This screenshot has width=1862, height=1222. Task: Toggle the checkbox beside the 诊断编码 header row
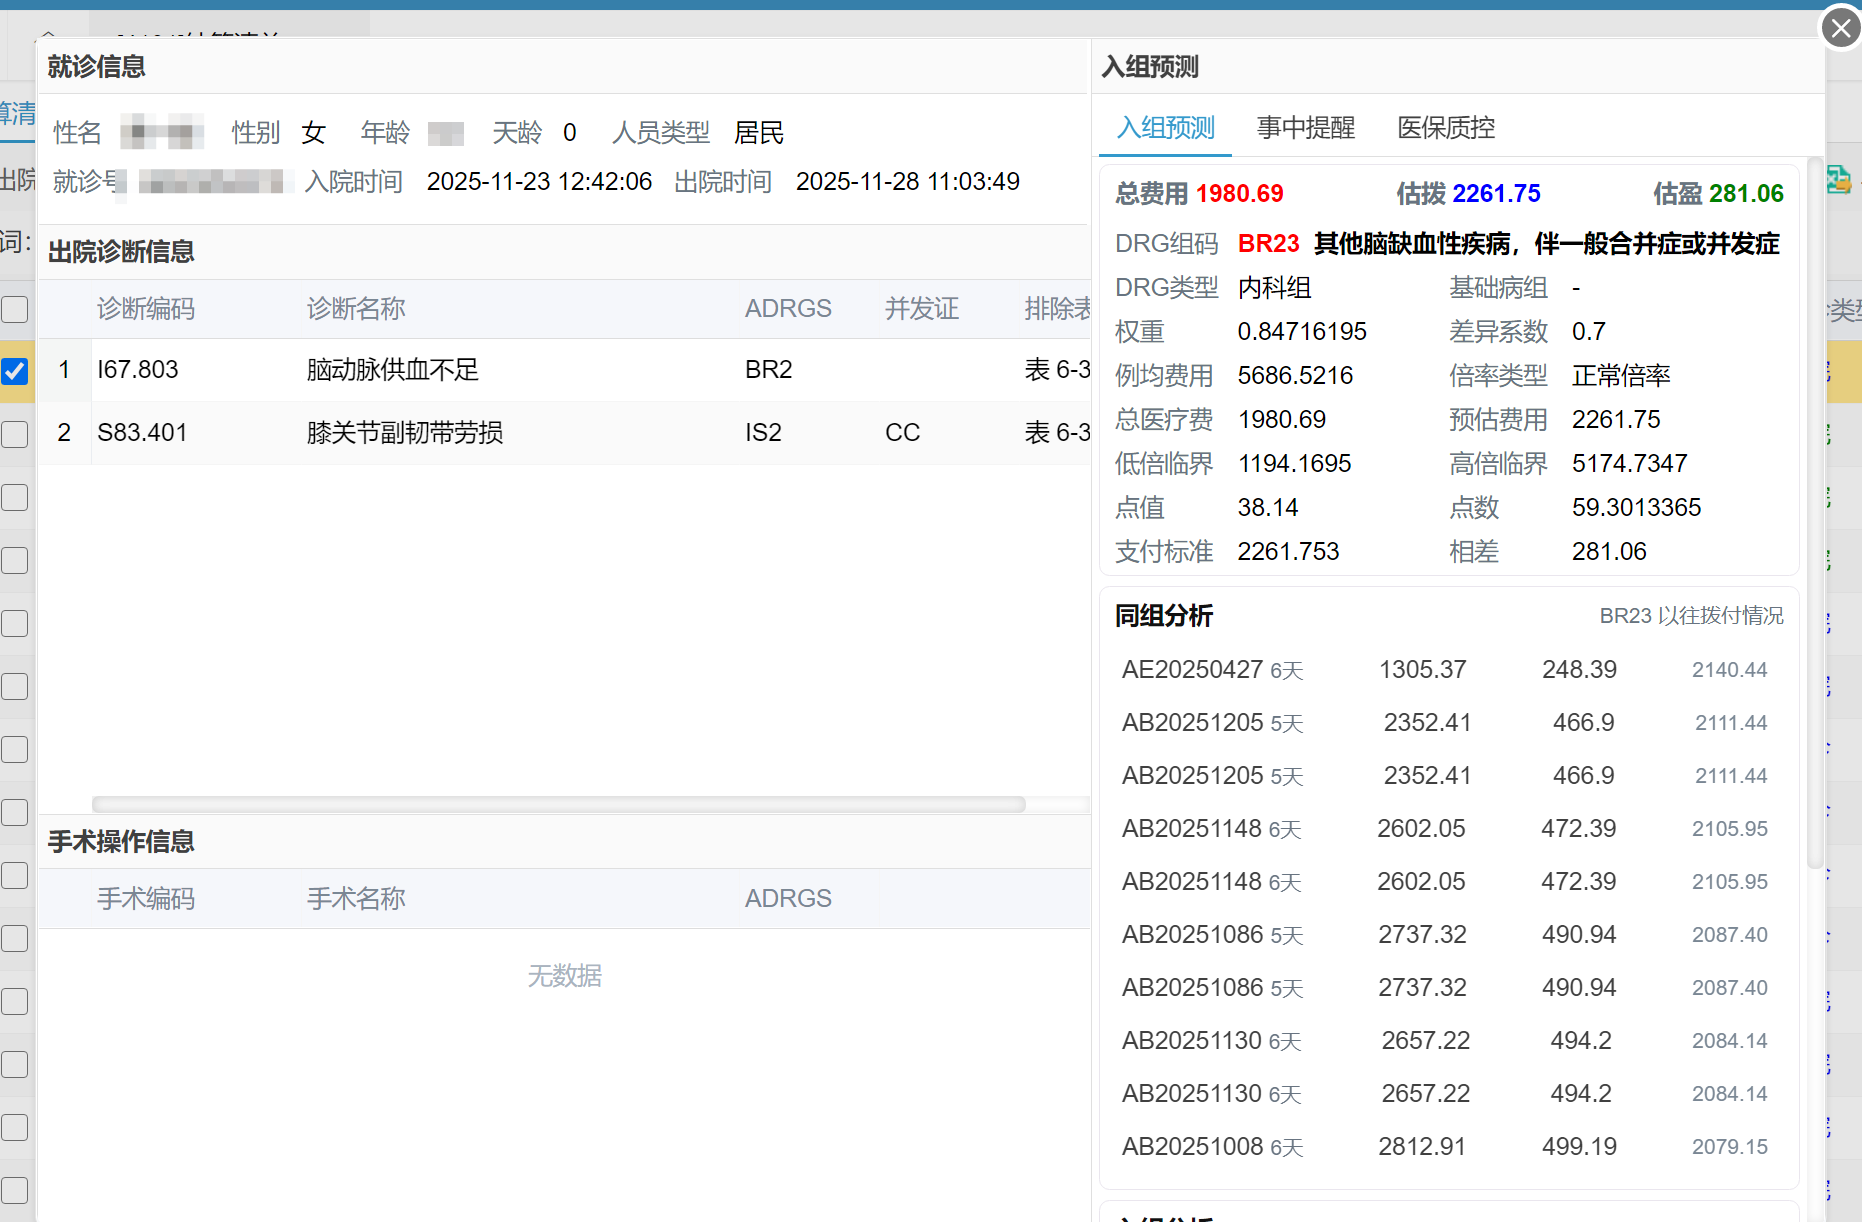15,309
